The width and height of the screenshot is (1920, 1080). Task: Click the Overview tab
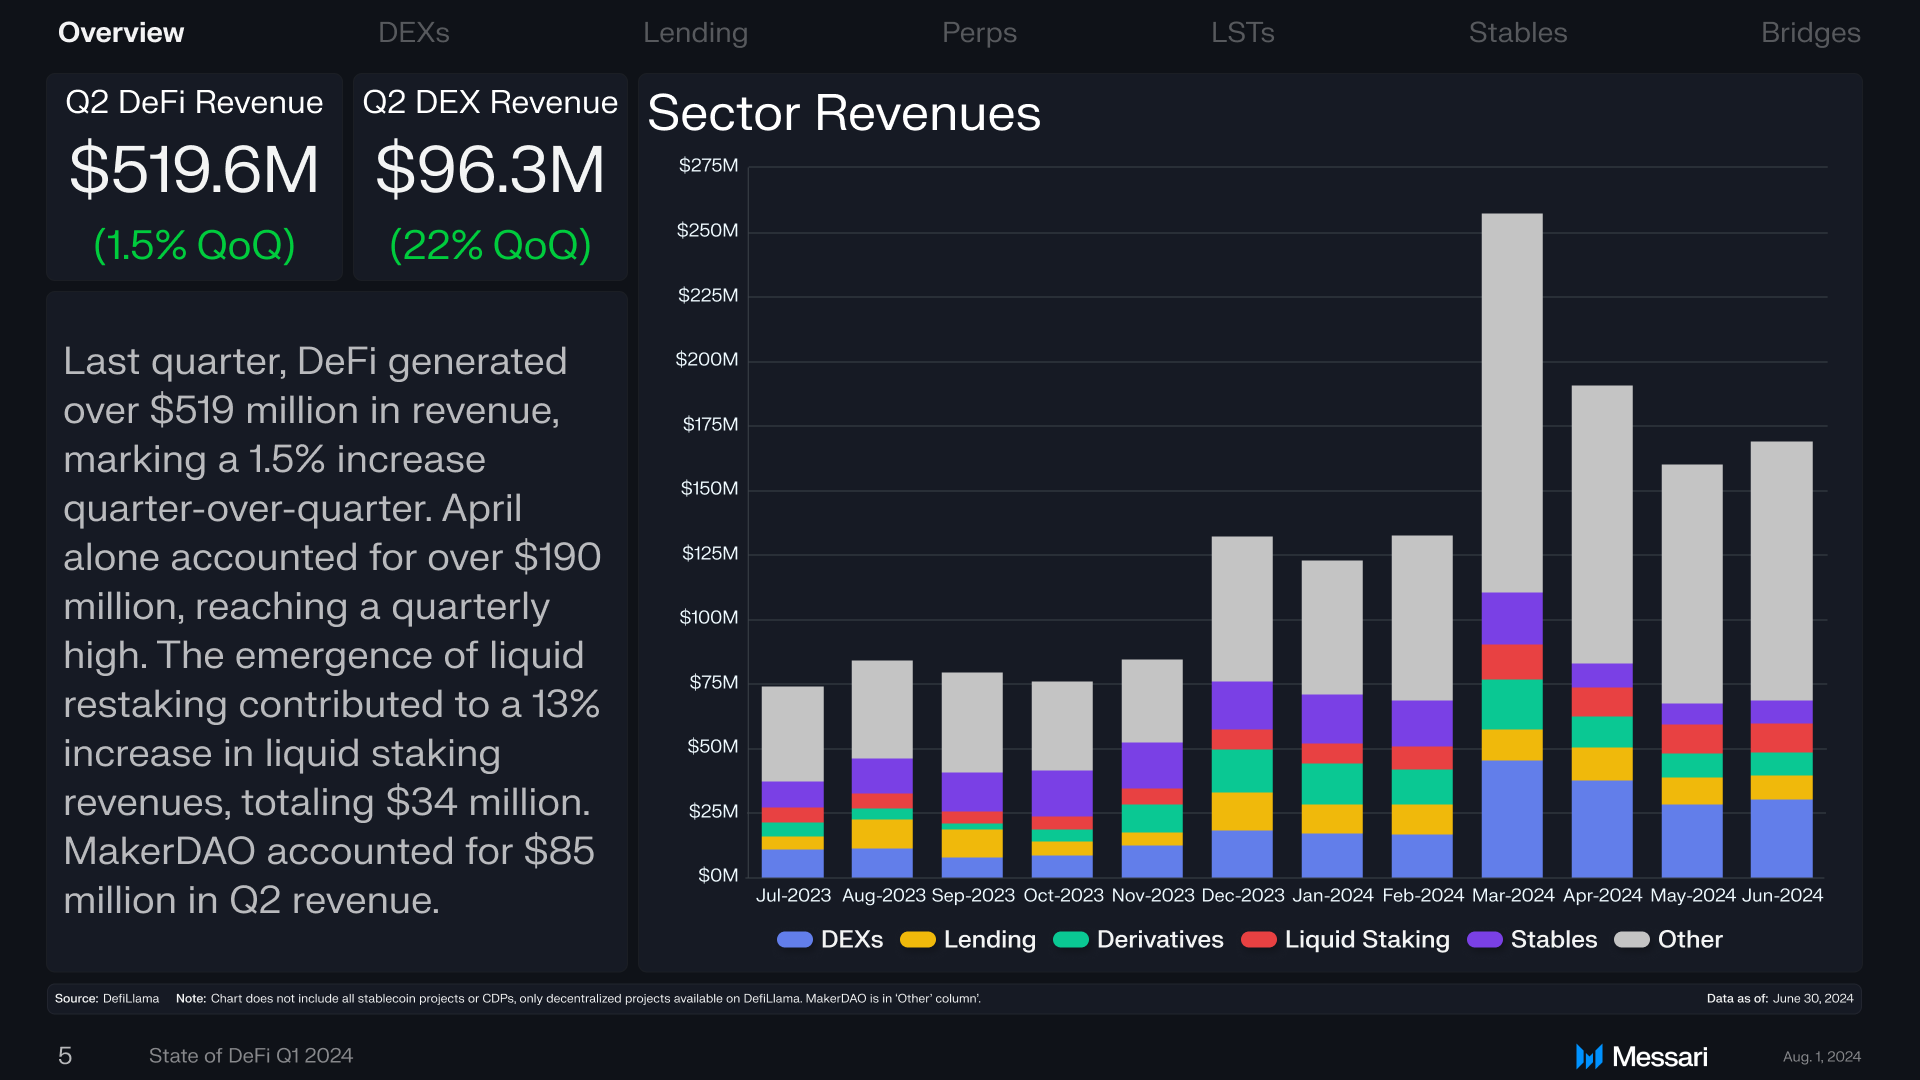pyautogui.click(x=121, y=33)
